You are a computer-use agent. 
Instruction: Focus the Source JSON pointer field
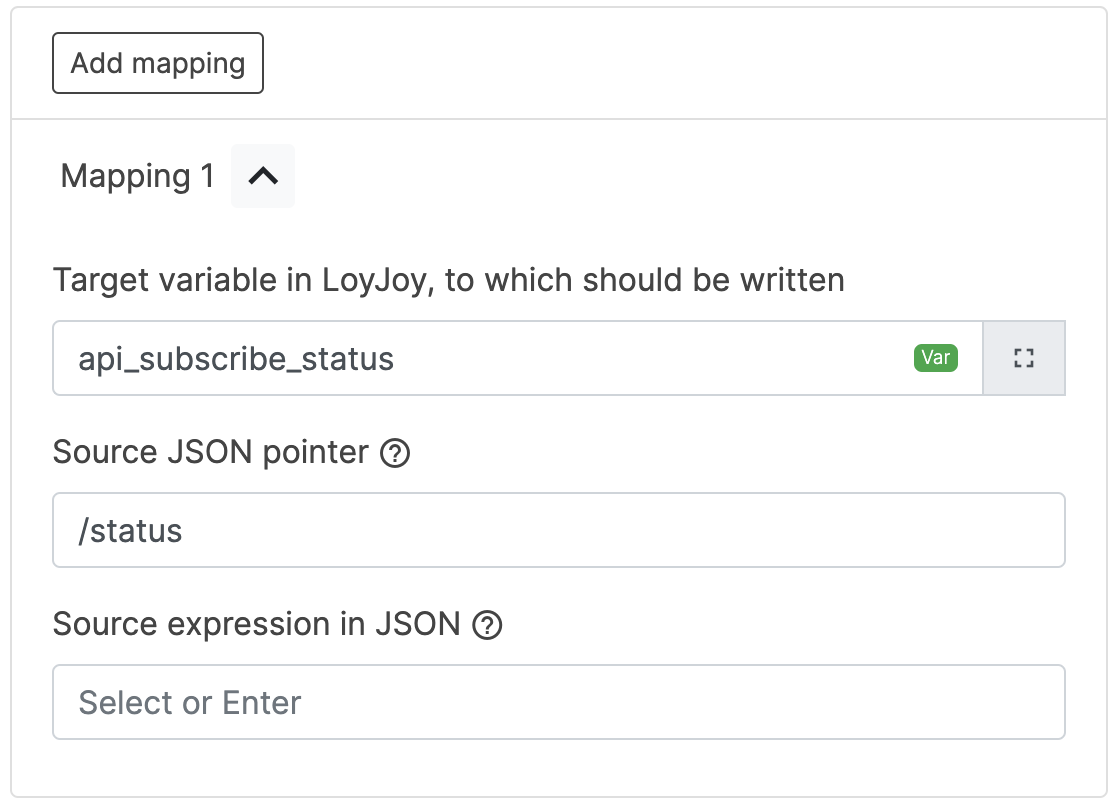point(558,530)
